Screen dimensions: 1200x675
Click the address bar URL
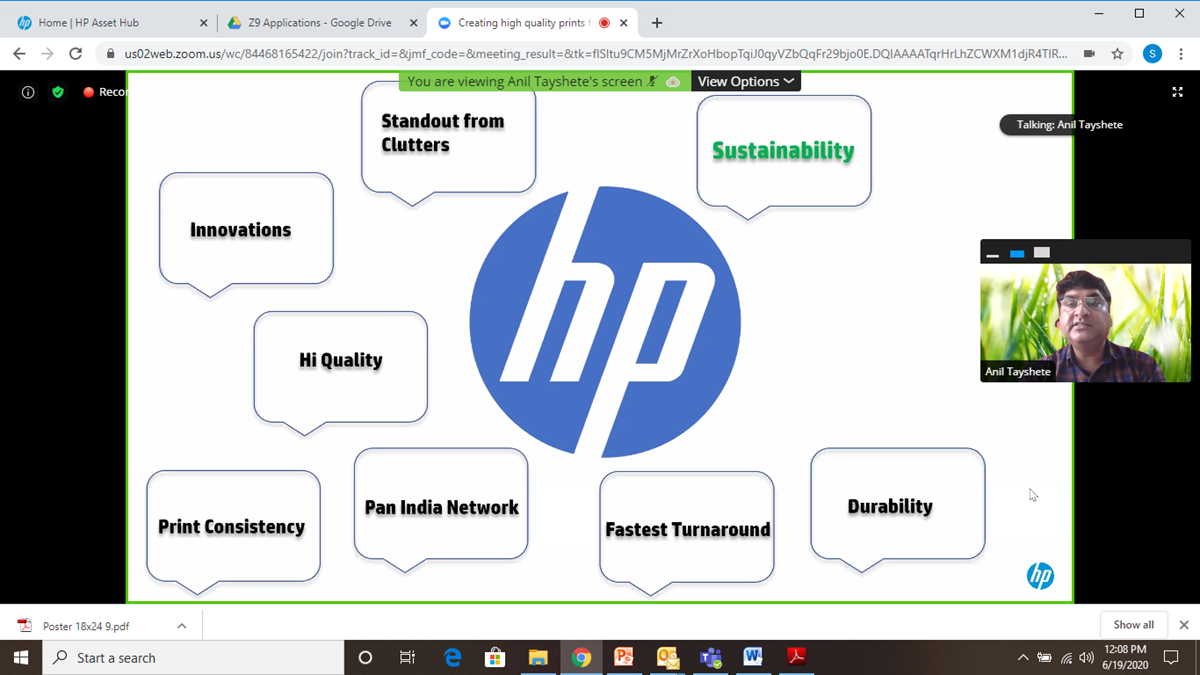(x=595, y=54)
